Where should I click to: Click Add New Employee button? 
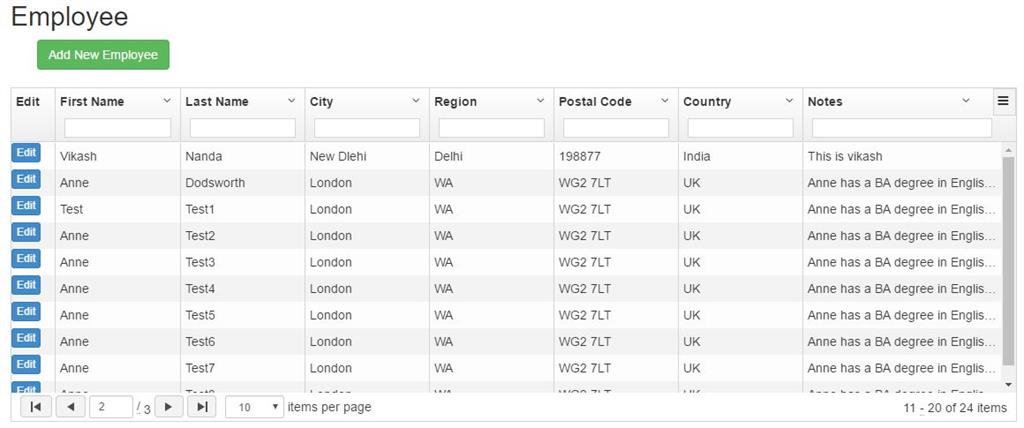[x=103, y=55]
